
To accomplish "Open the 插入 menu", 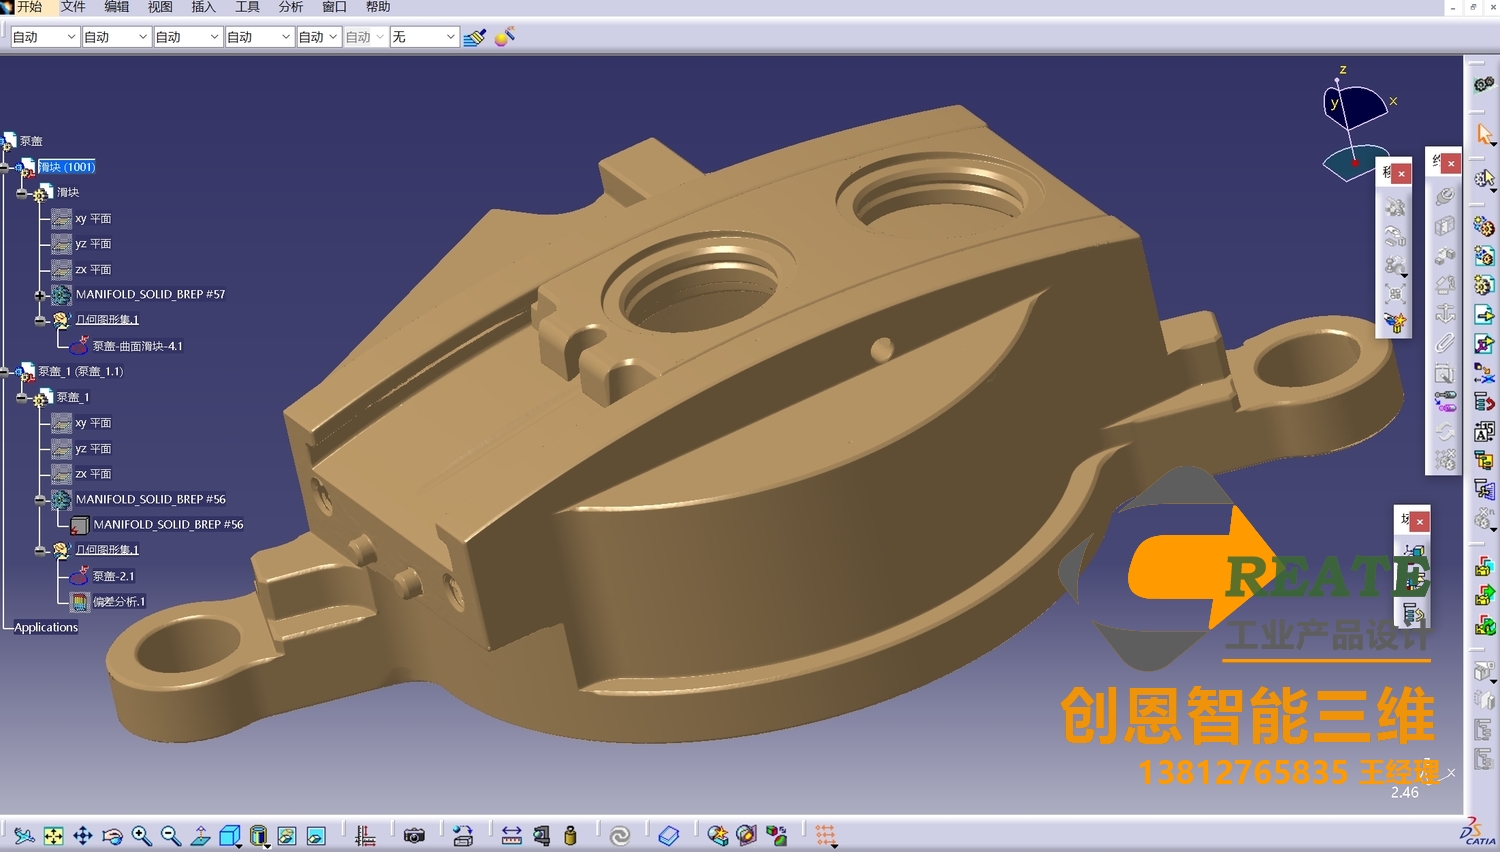I will [x=203, y=7].
